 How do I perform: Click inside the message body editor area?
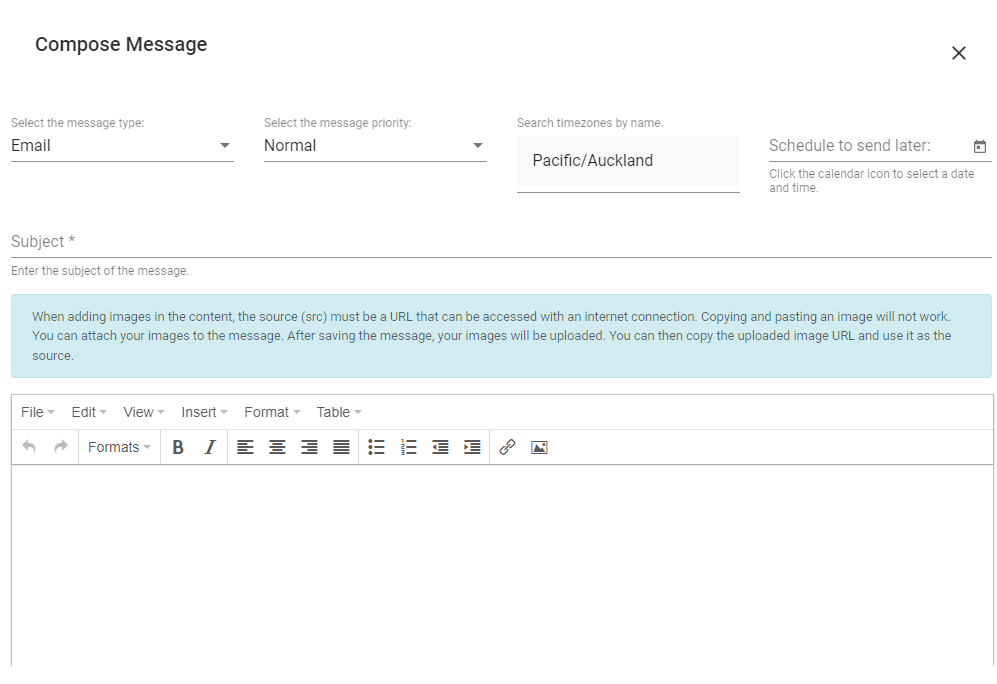tap(502, 566)
